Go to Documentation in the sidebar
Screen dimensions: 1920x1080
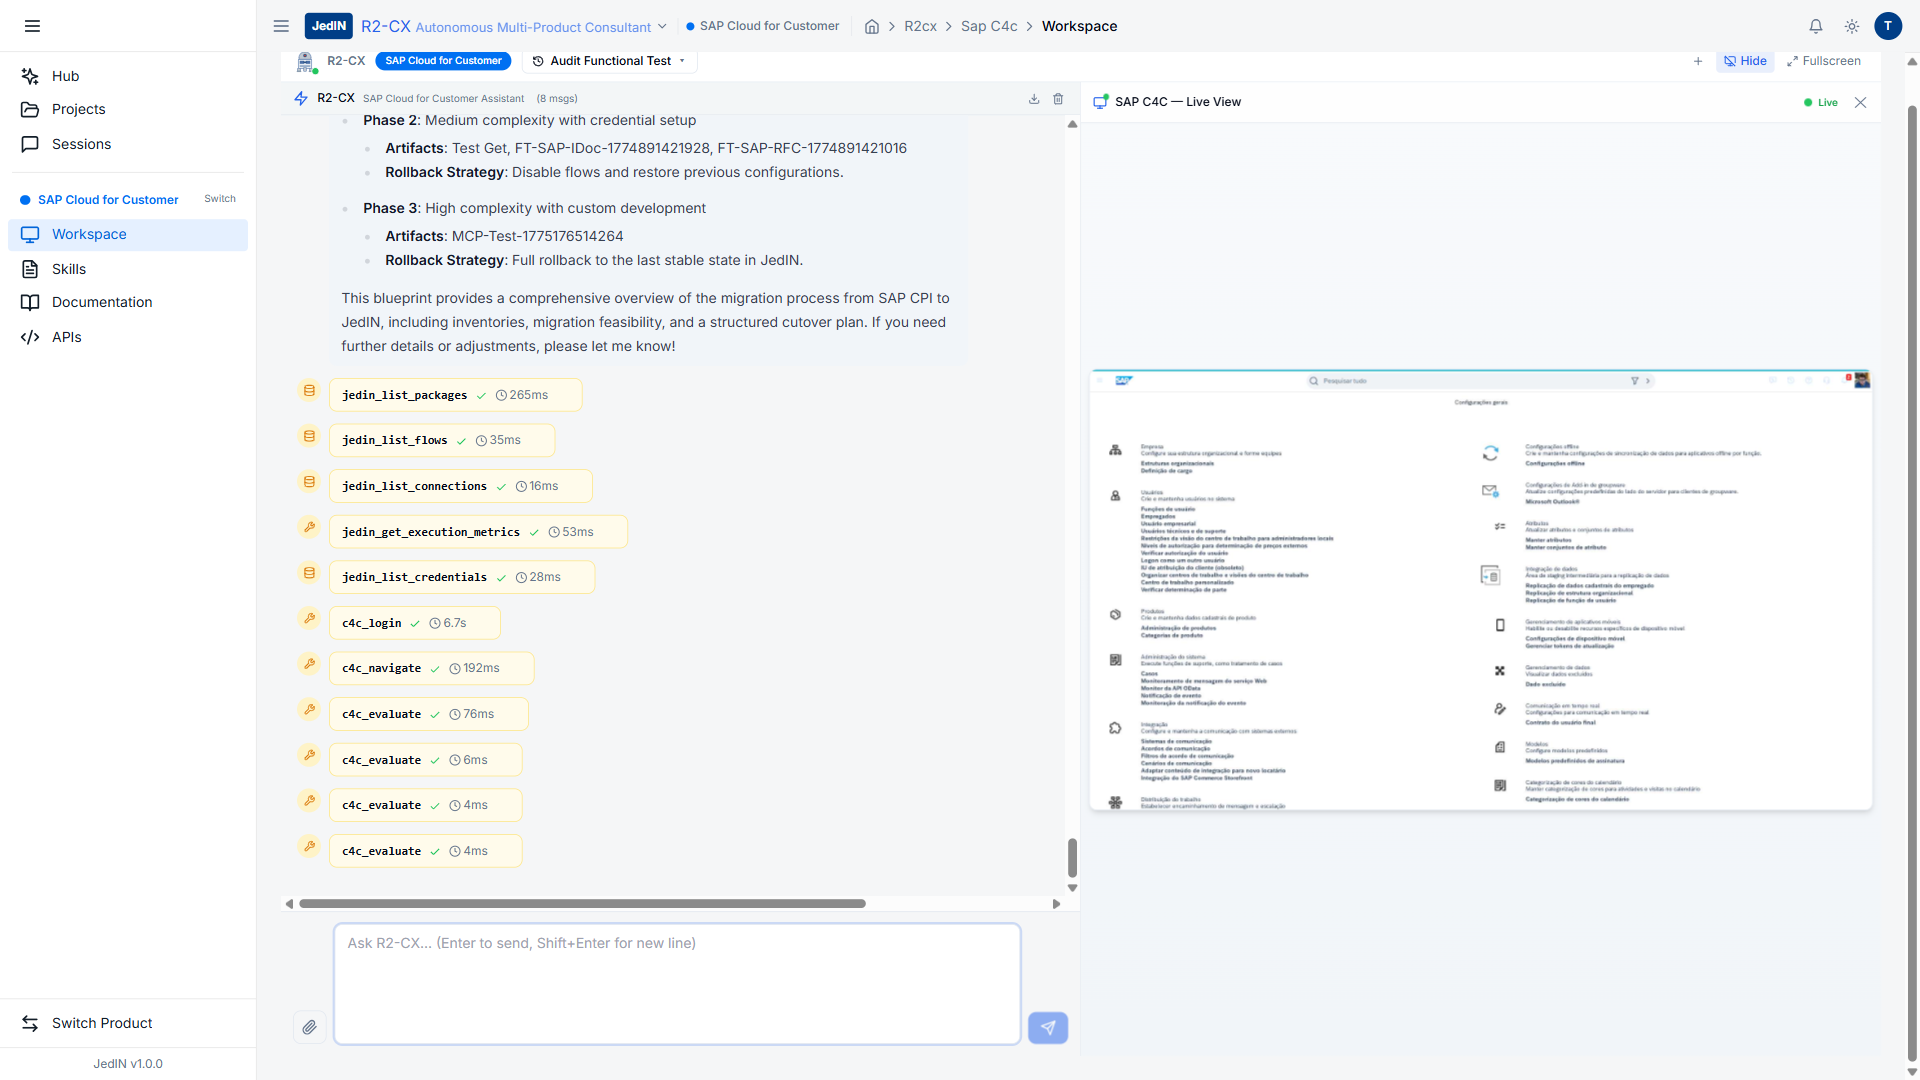(x=102, y=302)
